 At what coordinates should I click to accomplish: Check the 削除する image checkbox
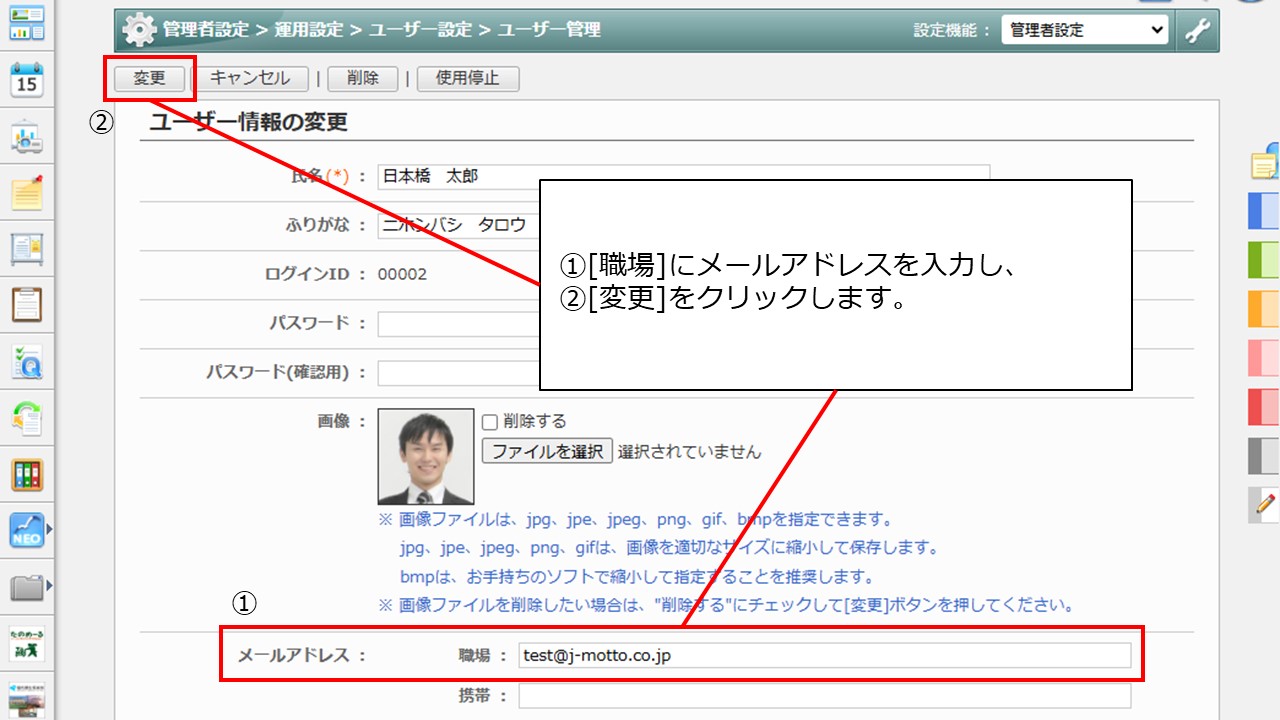[490, 422]
